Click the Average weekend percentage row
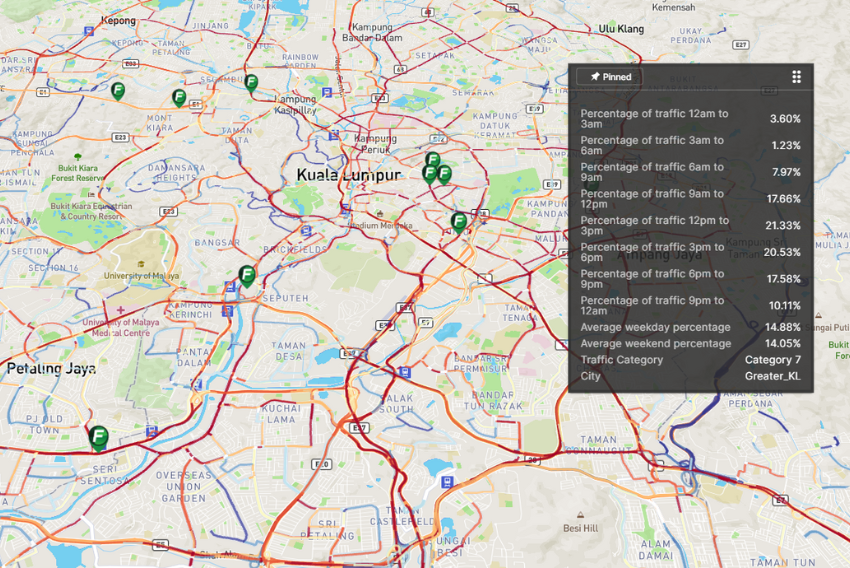 click(690, 343)
